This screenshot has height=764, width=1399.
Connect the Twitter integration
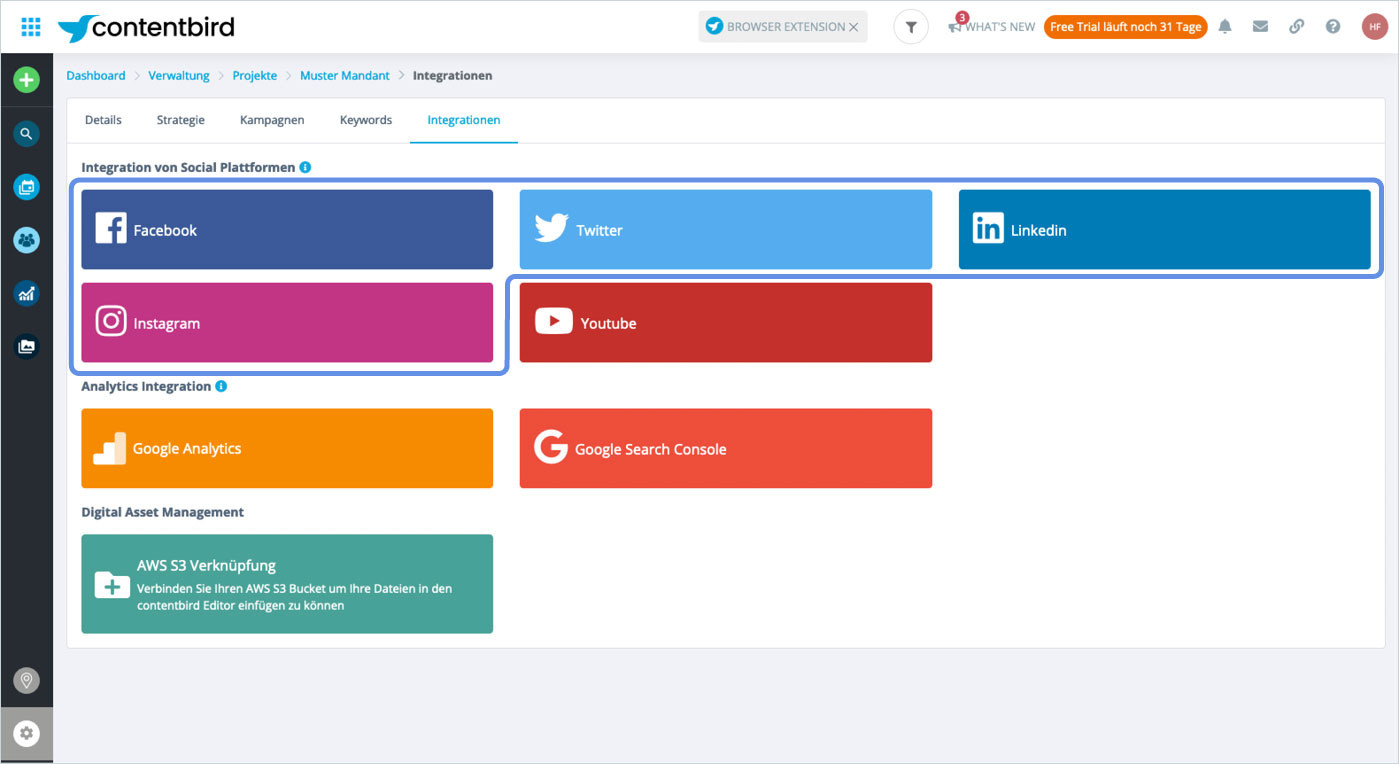[x=726, y=229]
